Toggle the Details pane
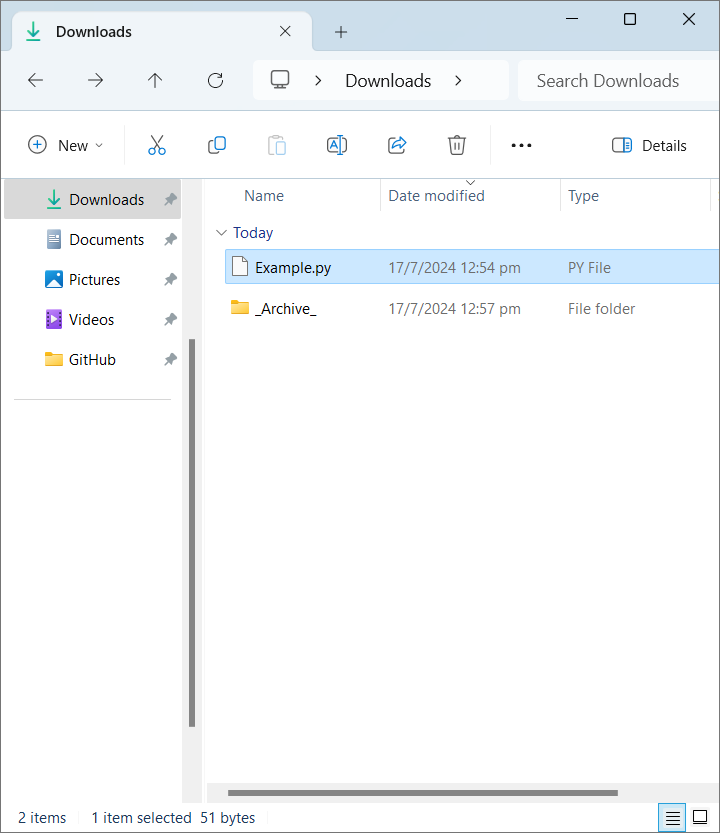The width and height of the screenshot is (720, 833). pyautogui.click(x=649, y=145)
